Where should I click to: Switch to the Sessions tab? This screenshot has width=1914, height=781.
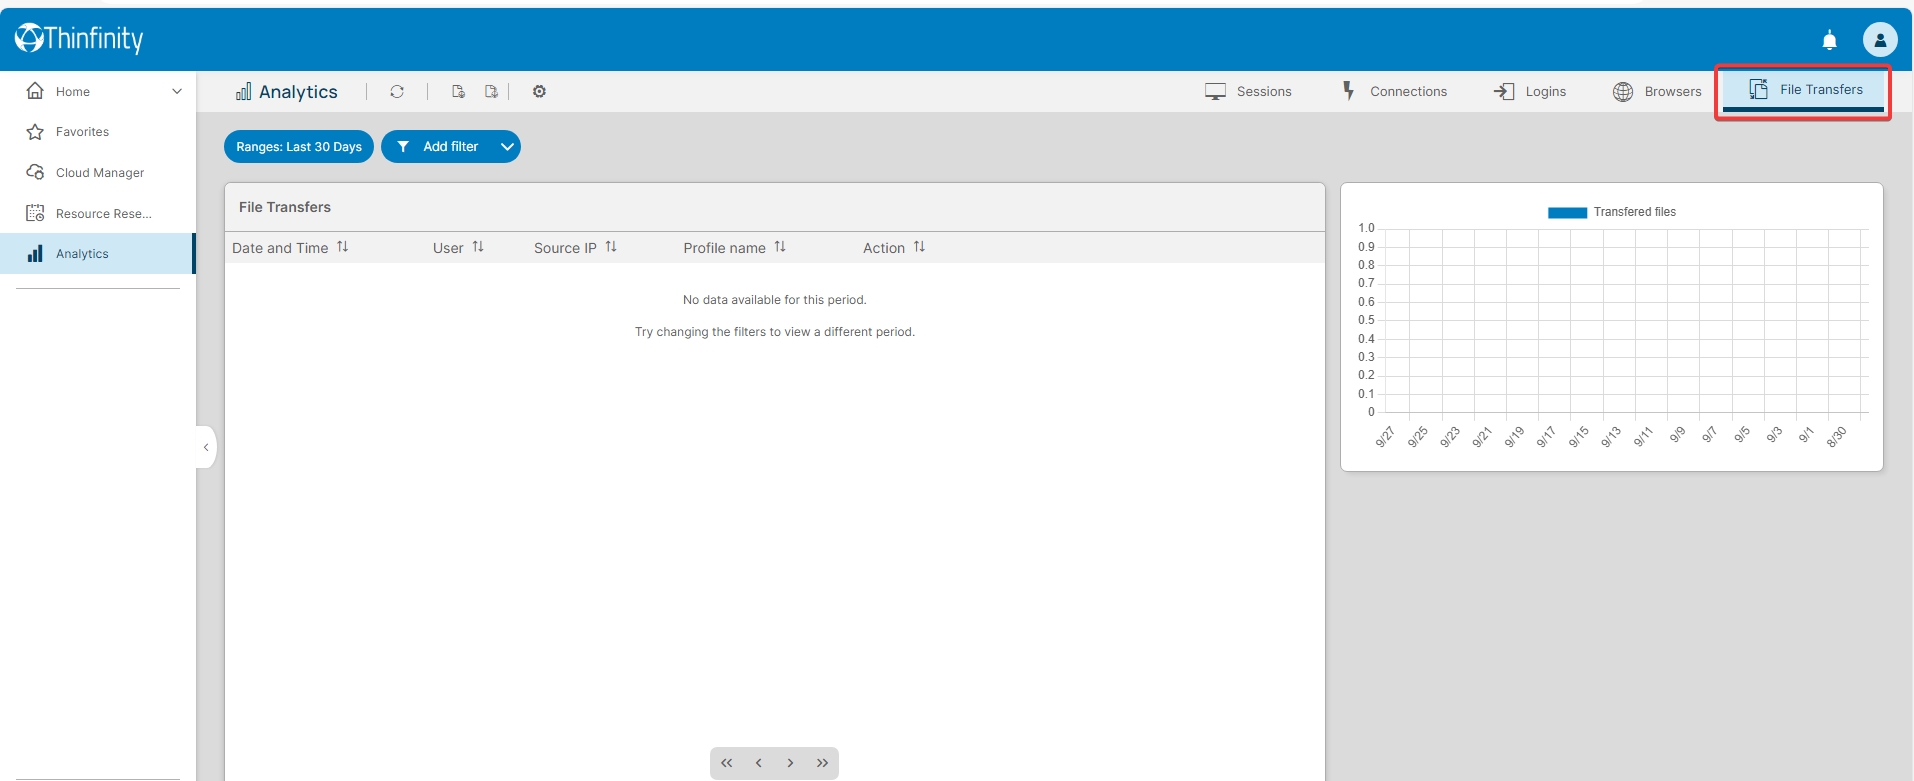click(x=1248, y=91)
